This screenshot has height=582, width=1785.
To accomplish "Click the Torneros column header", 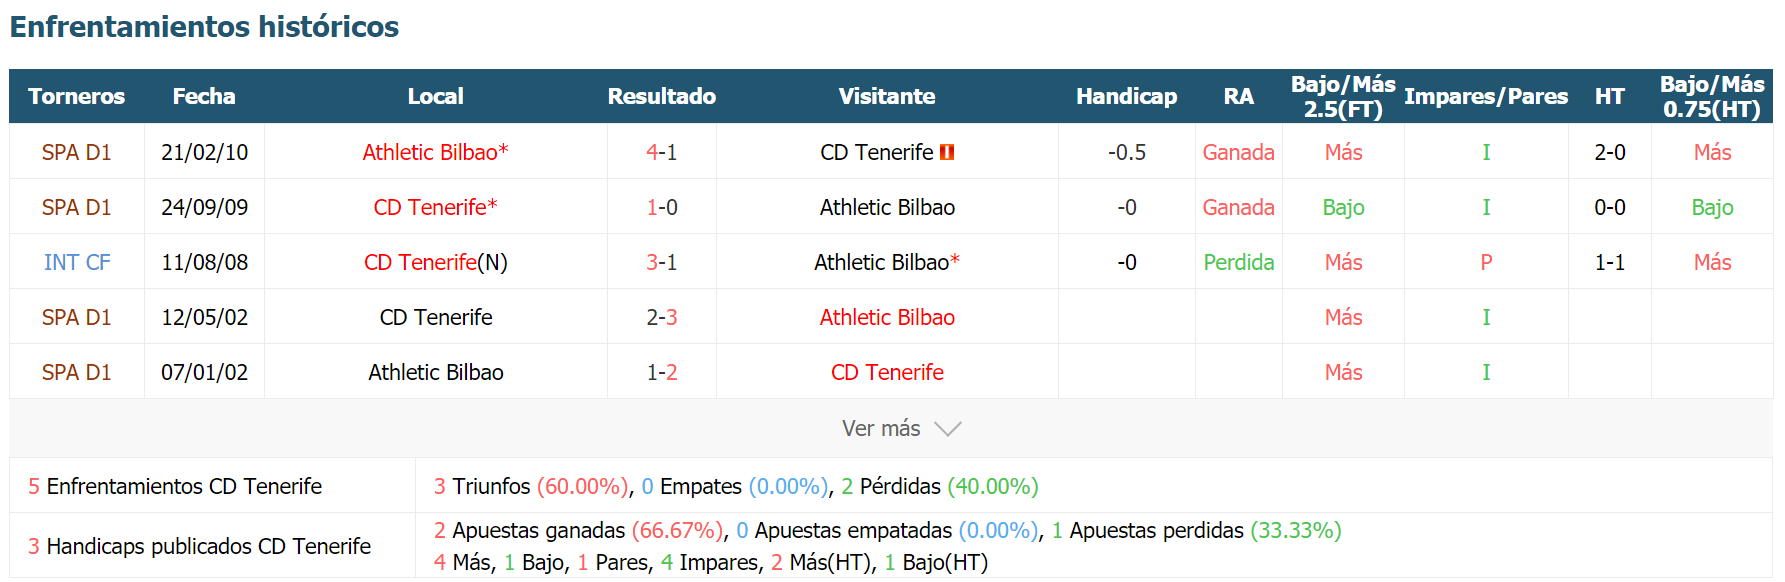I will tap(77, 96).
